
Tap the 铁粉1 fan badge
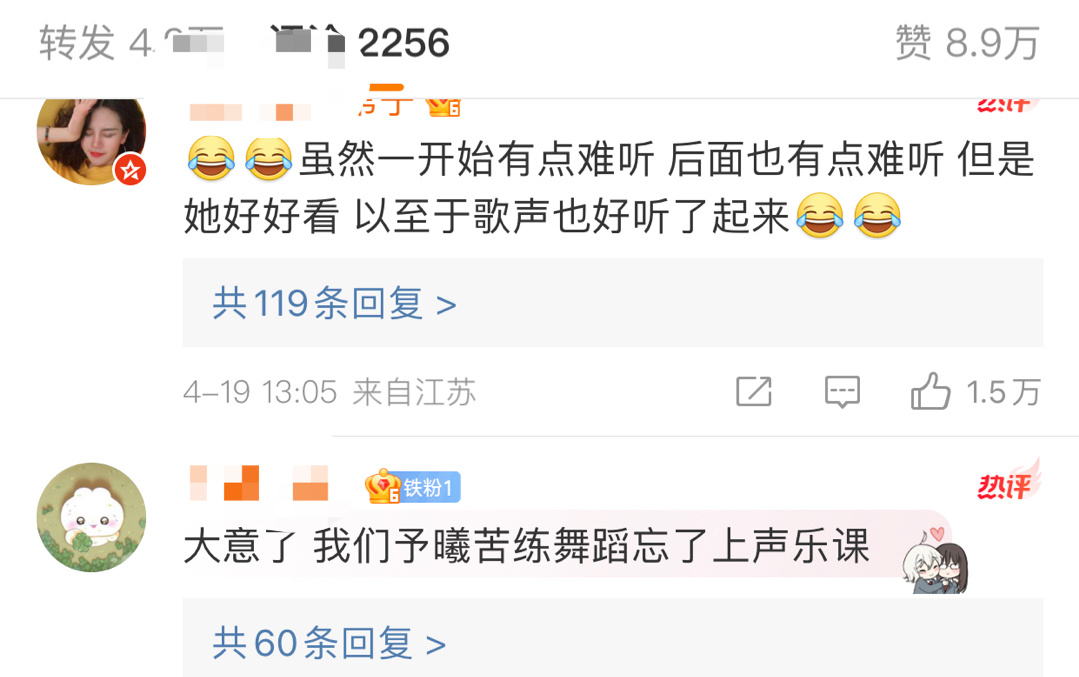coord(429,488)
